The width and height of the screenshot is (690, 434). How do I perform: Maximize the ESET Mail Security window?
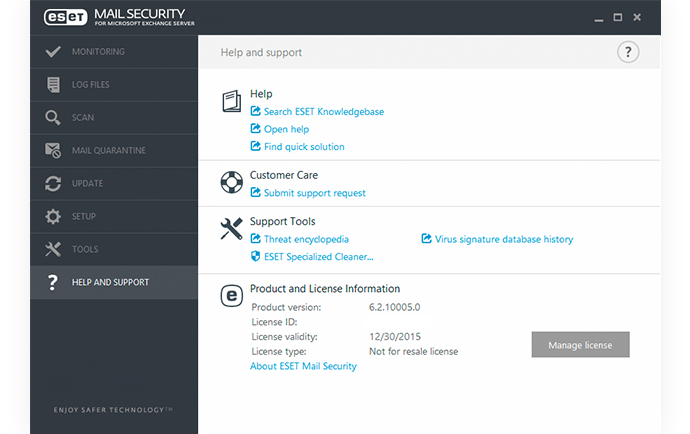coord(618,17)
